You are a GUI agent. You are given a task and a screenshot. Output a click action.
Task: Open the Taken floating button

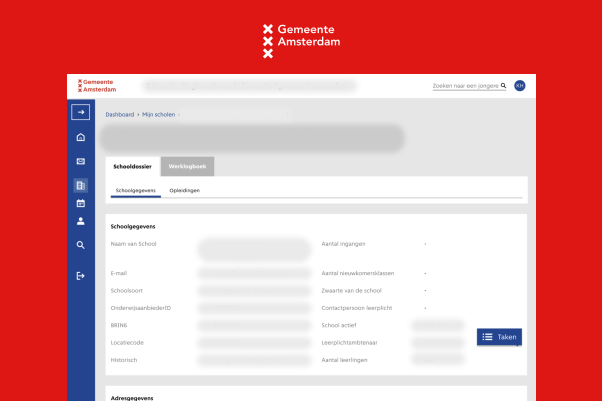pyautogui.click(x=499, y=337)
